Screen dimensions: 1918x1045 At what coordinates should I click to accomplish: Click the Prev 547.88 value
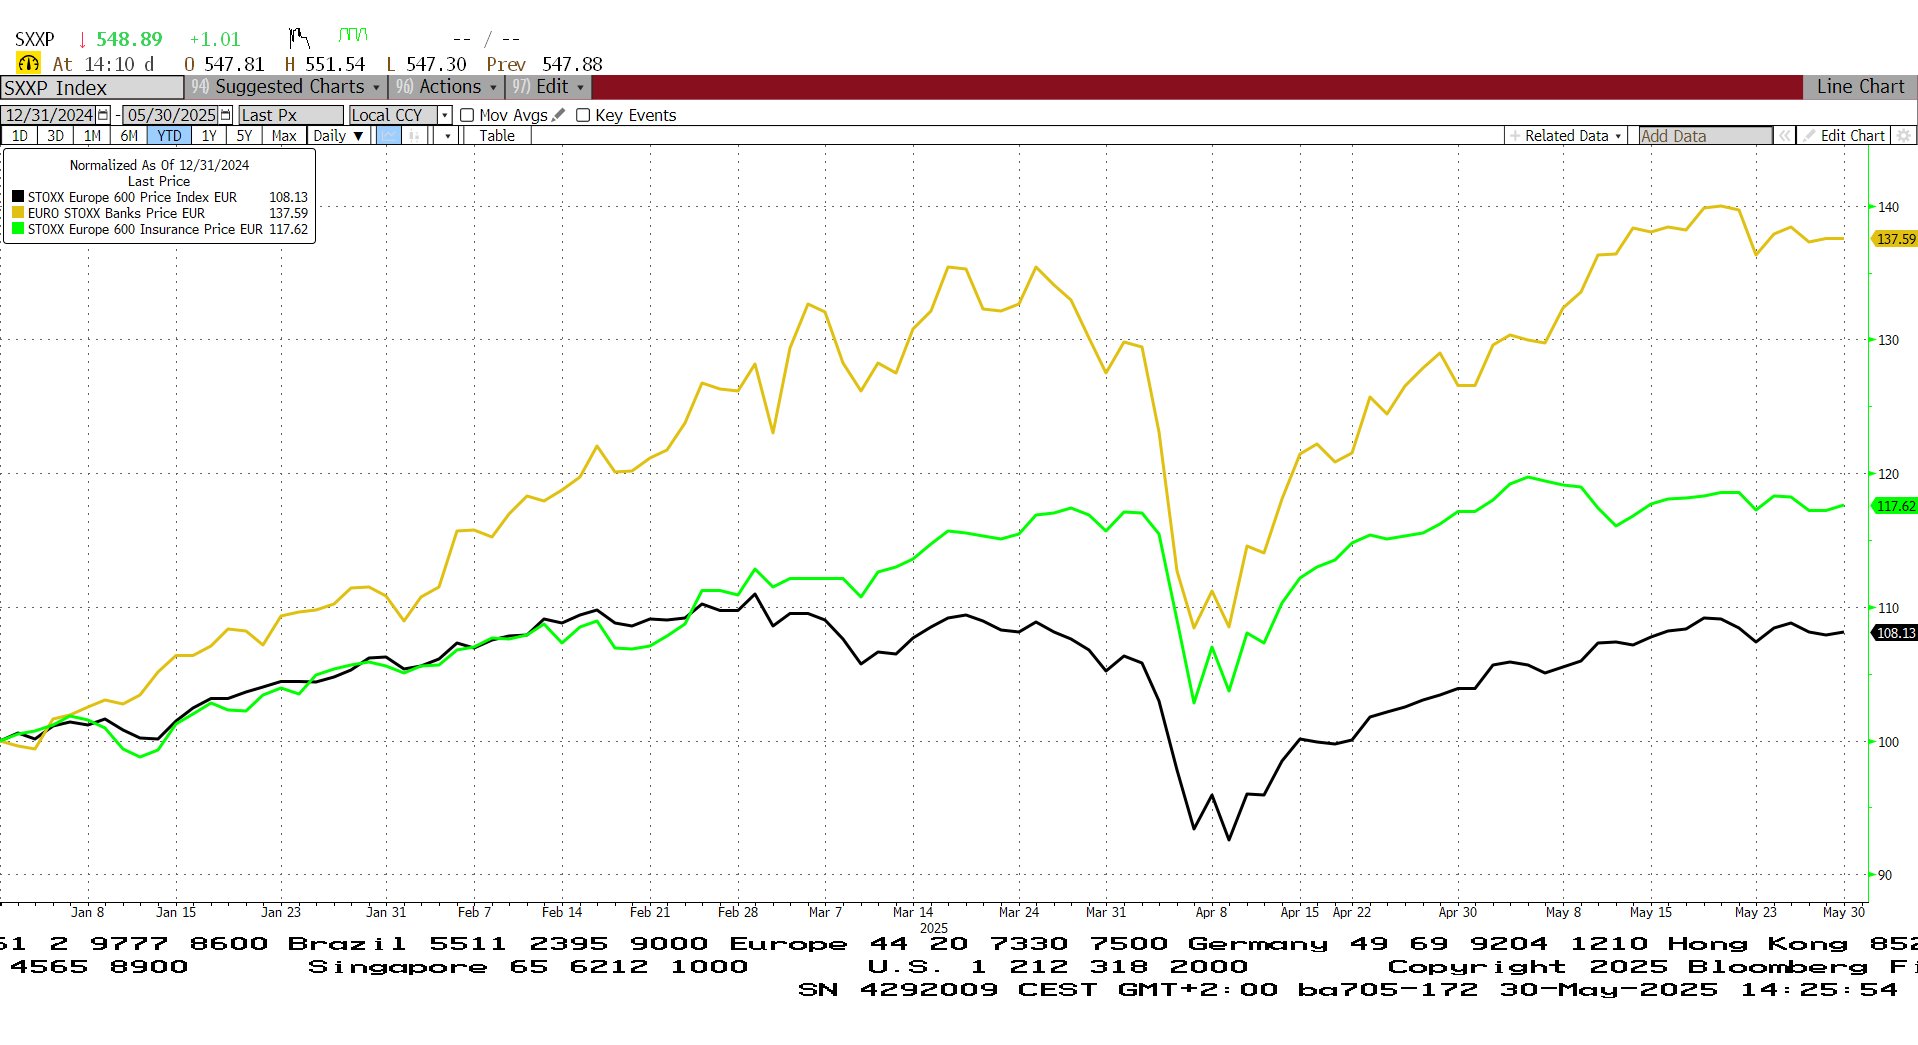pyautogui.click(x=544, y=64)
